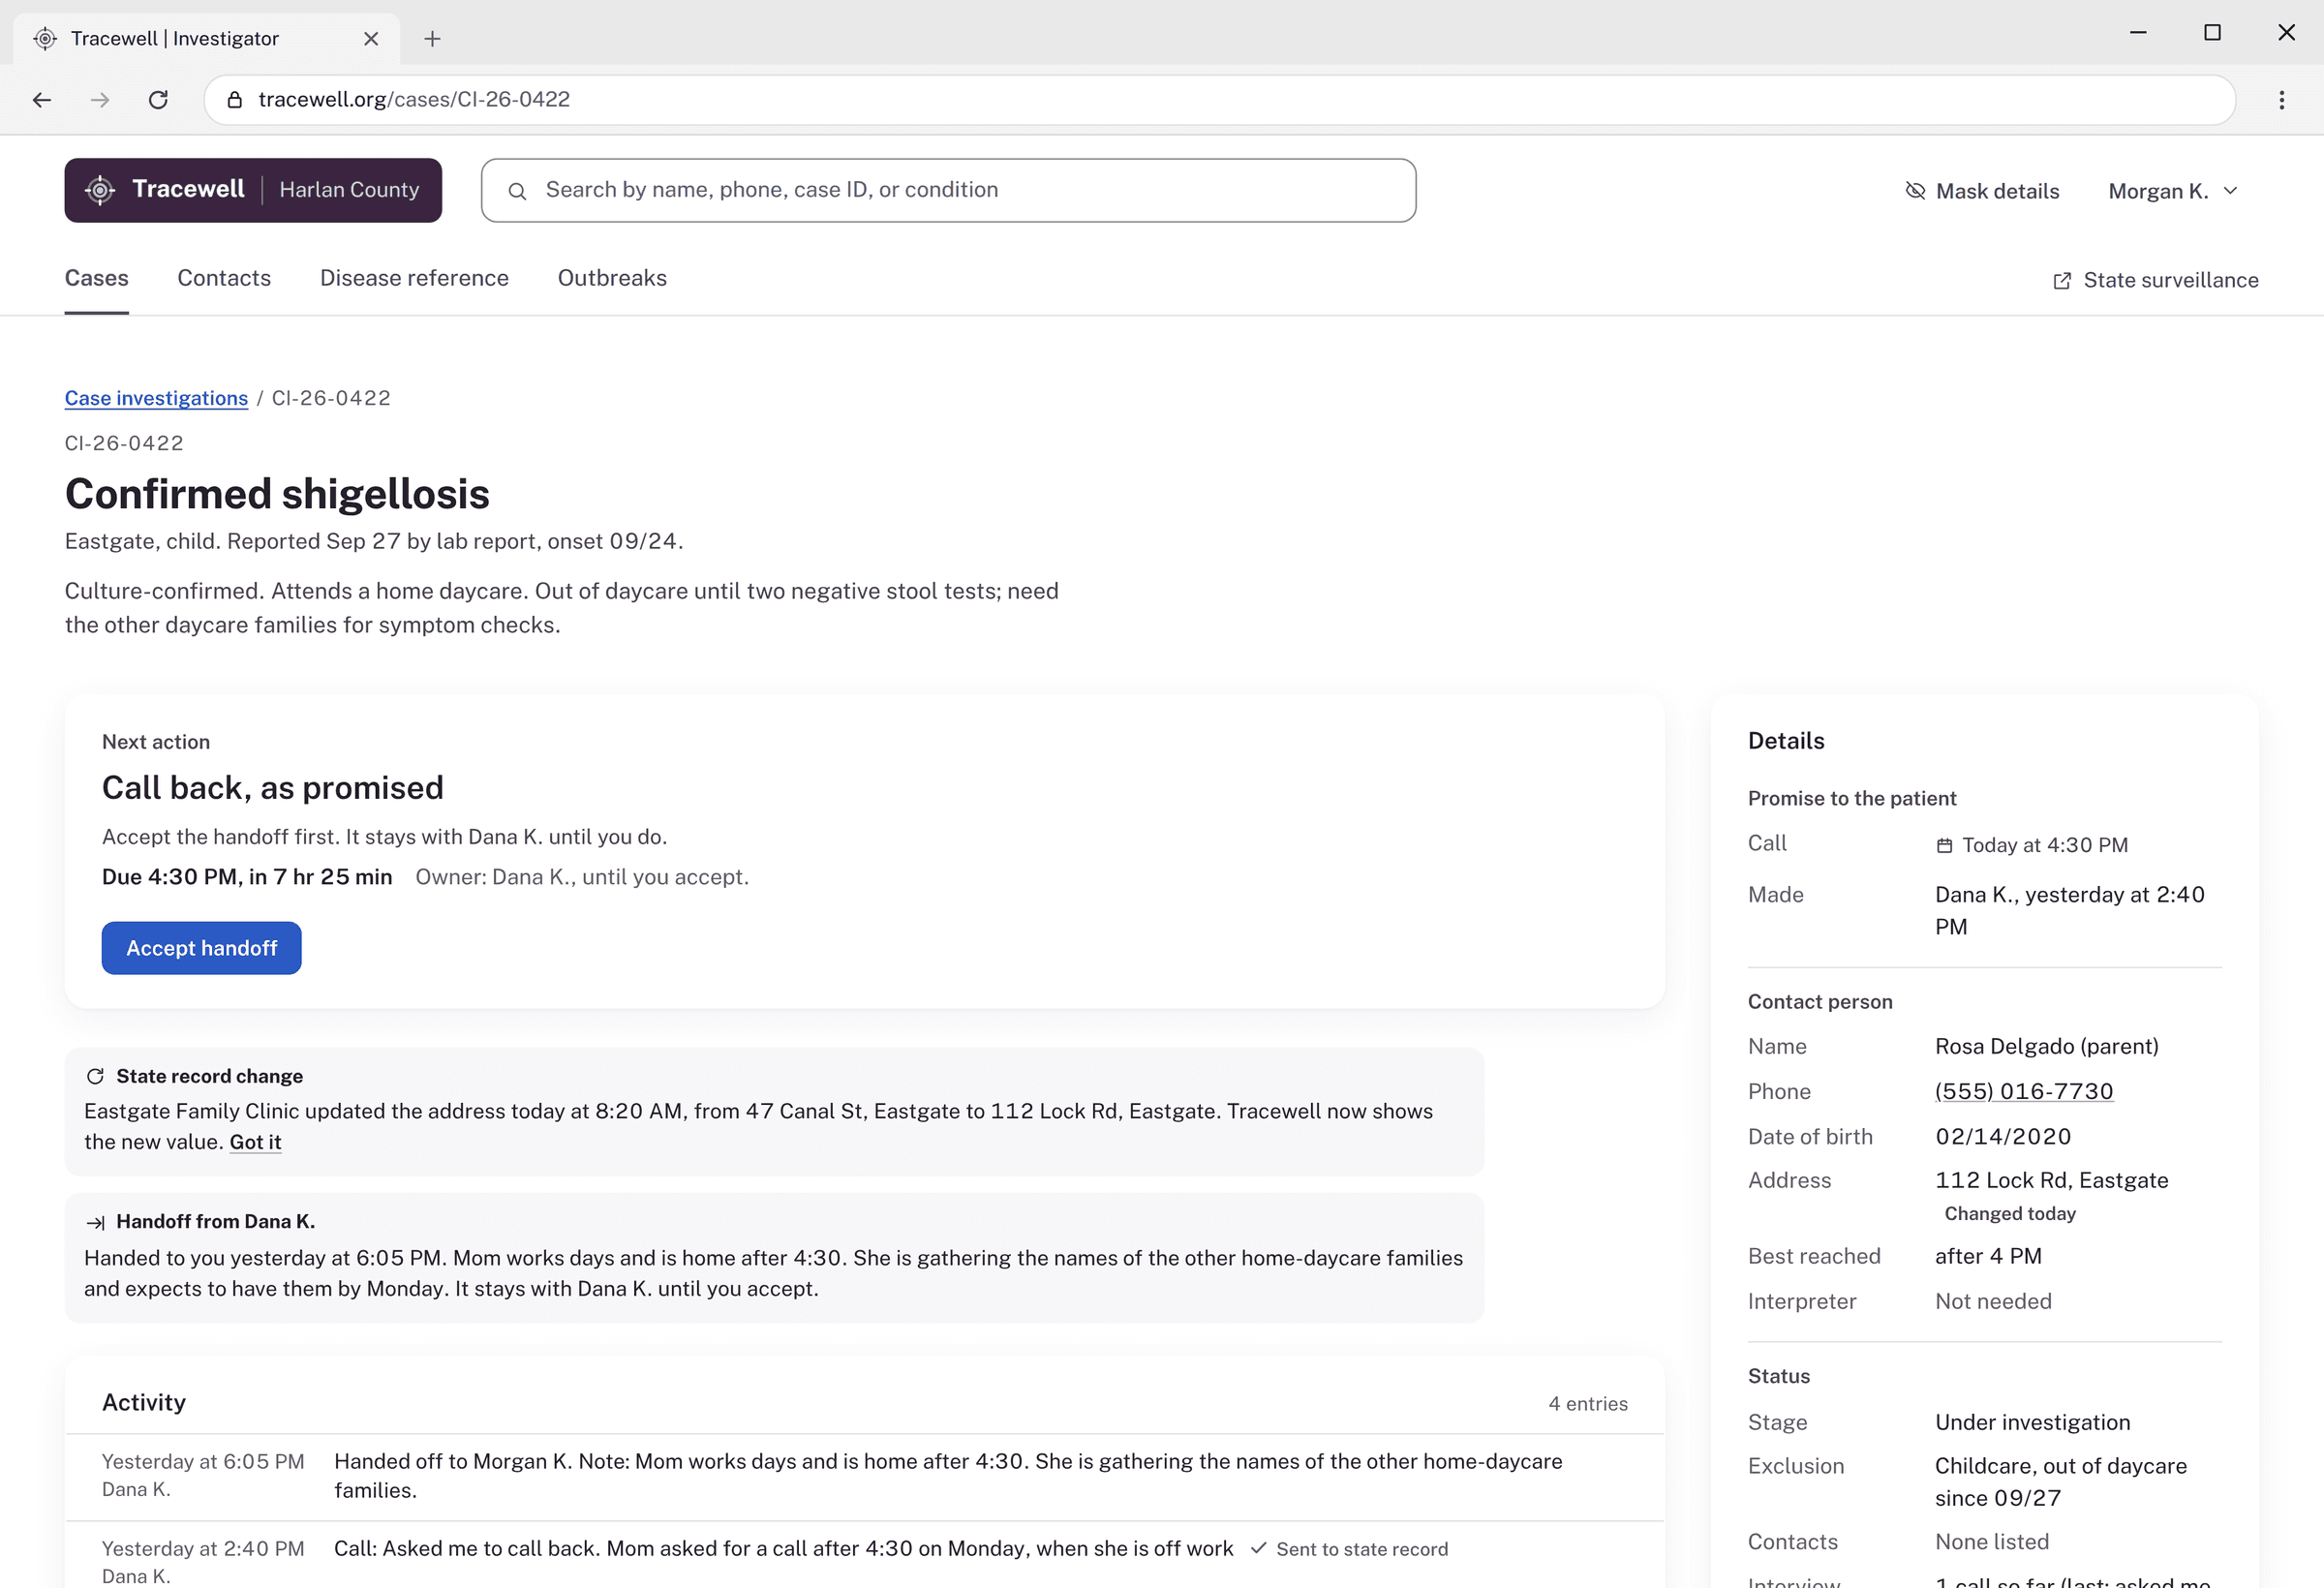This screenshot has height=1588, width=2324.
Task: Click the Accept handoff button
Action: tap(202, 948)
